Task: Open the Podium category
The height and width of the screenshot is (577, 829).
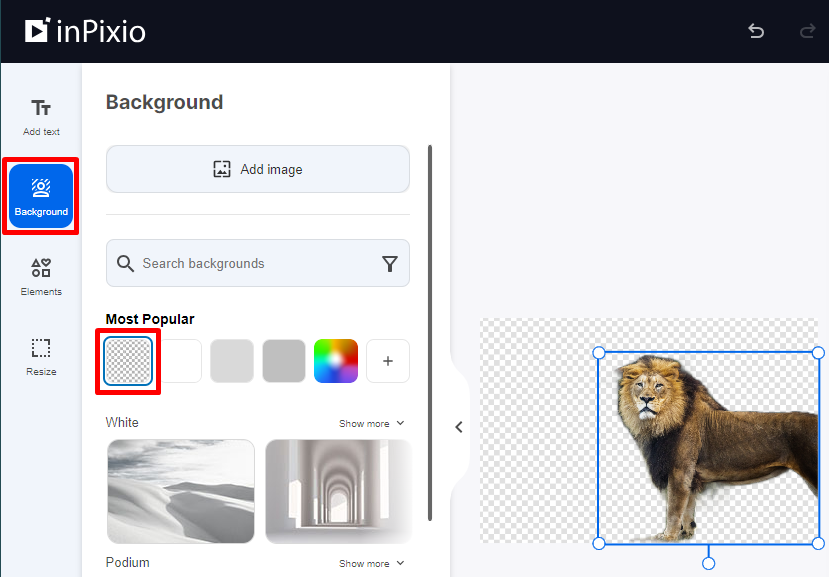Action: coord(127,563)
